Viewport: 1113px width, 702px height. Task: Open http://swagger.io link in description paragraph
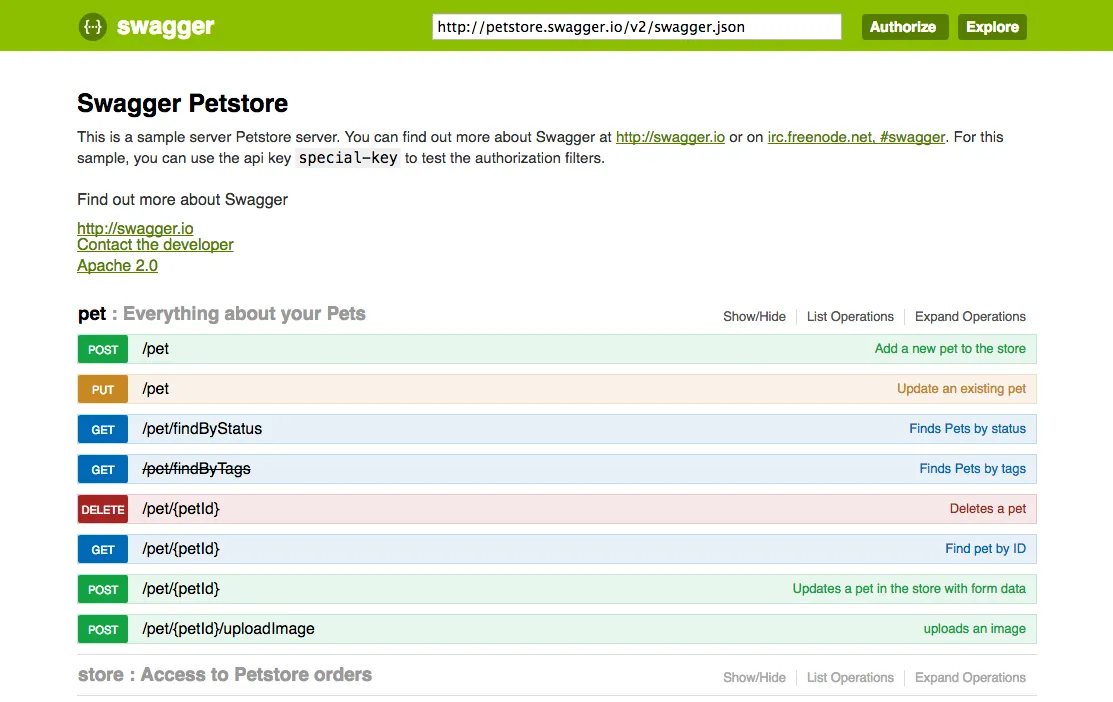click(x=670, y=137)
